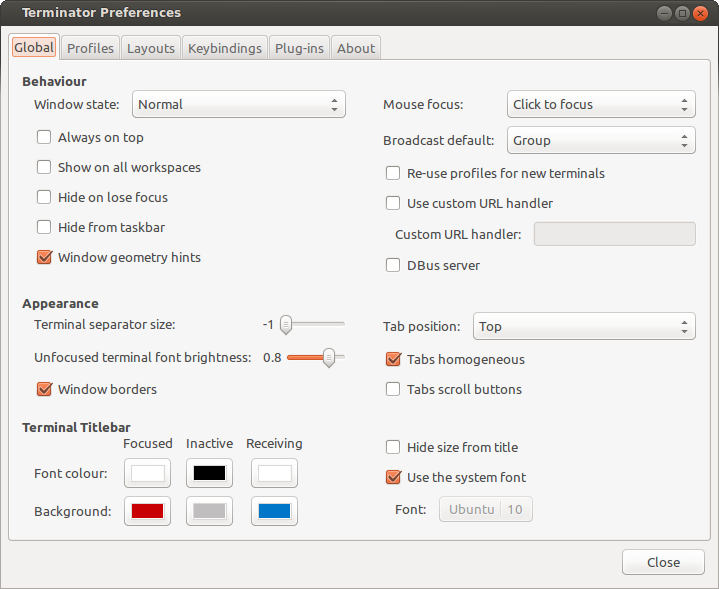Enable DBus server checkbox
This screenshot has width=719, height=589.
(393, 265)
